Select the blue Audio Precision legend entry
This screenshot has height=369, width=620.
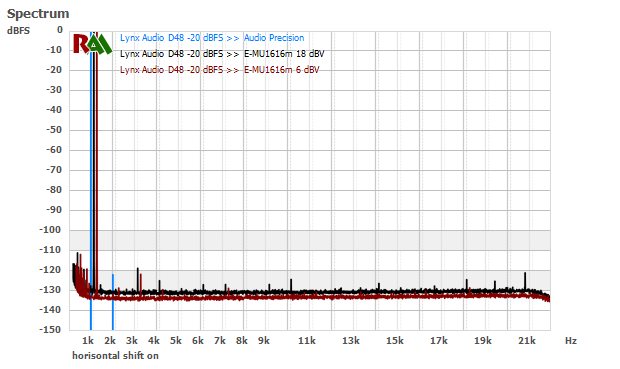pos(212,38)
